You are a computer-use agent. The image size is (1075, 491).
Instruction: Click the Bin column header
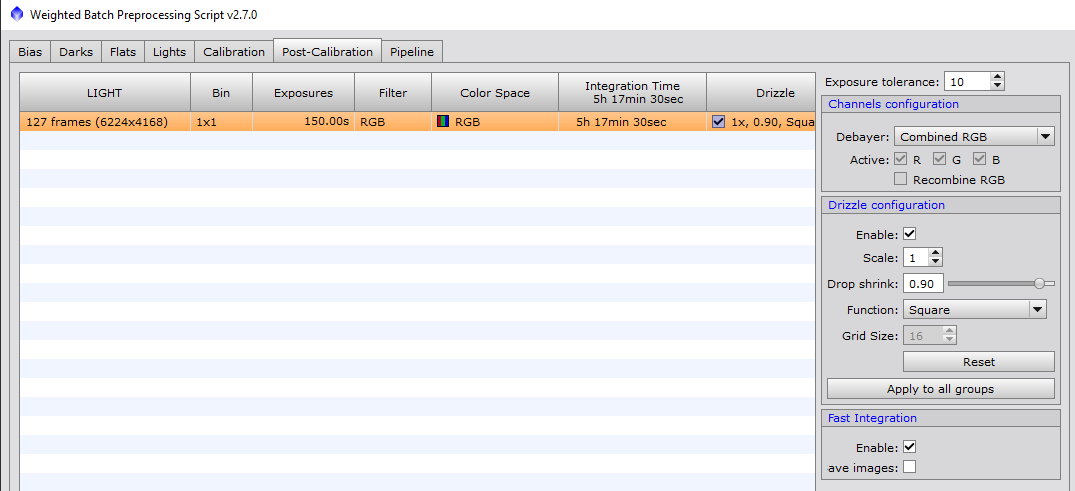[x=221, y=93]
